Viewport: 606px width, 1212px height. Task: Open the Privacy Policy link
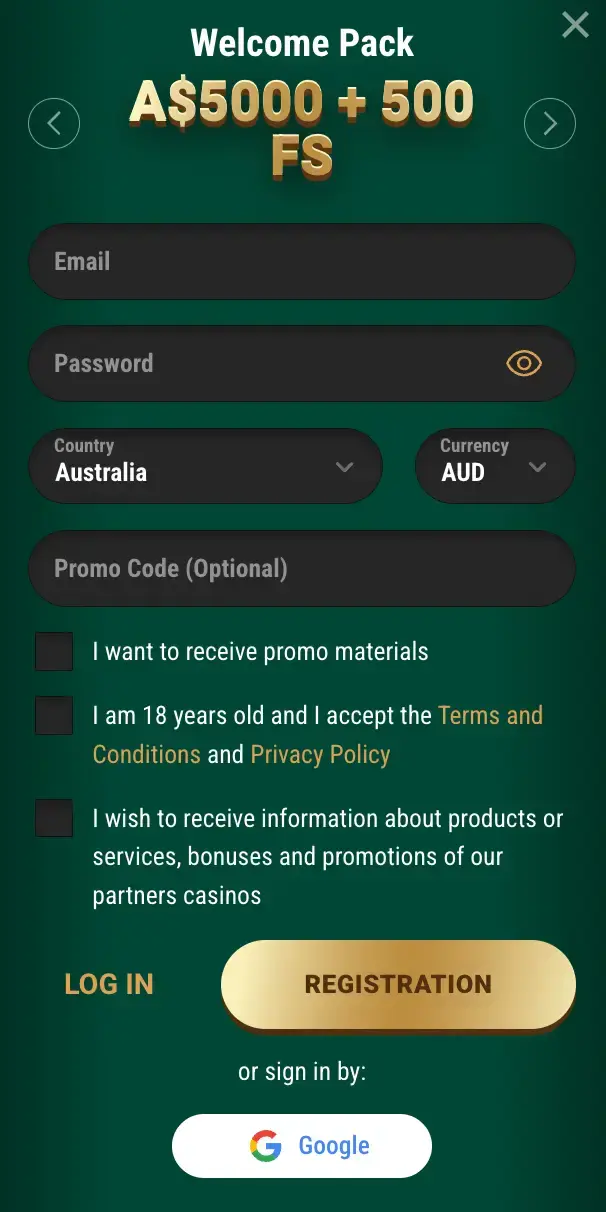tap(320, 755)
